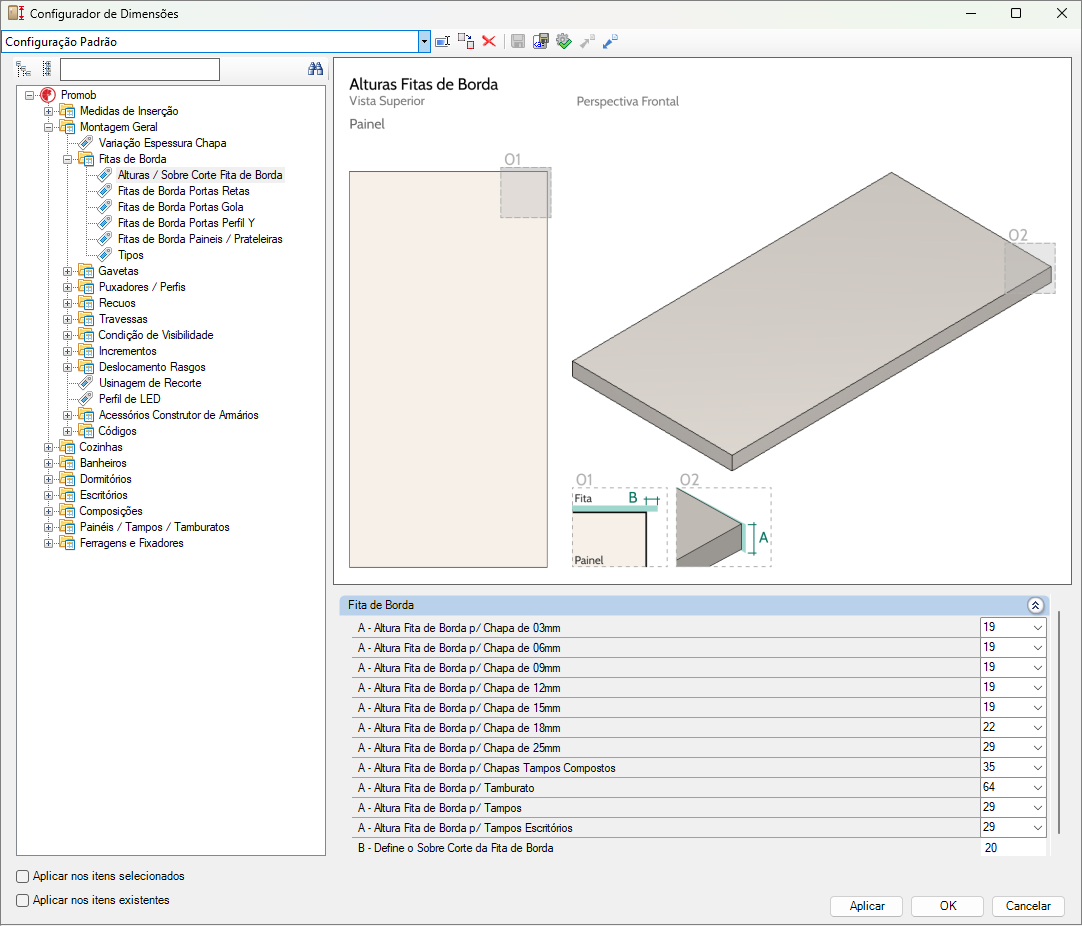Select Fitas de Borda Portas Retas item
The image size is (1082, 926).
click(x=183, y=191)
